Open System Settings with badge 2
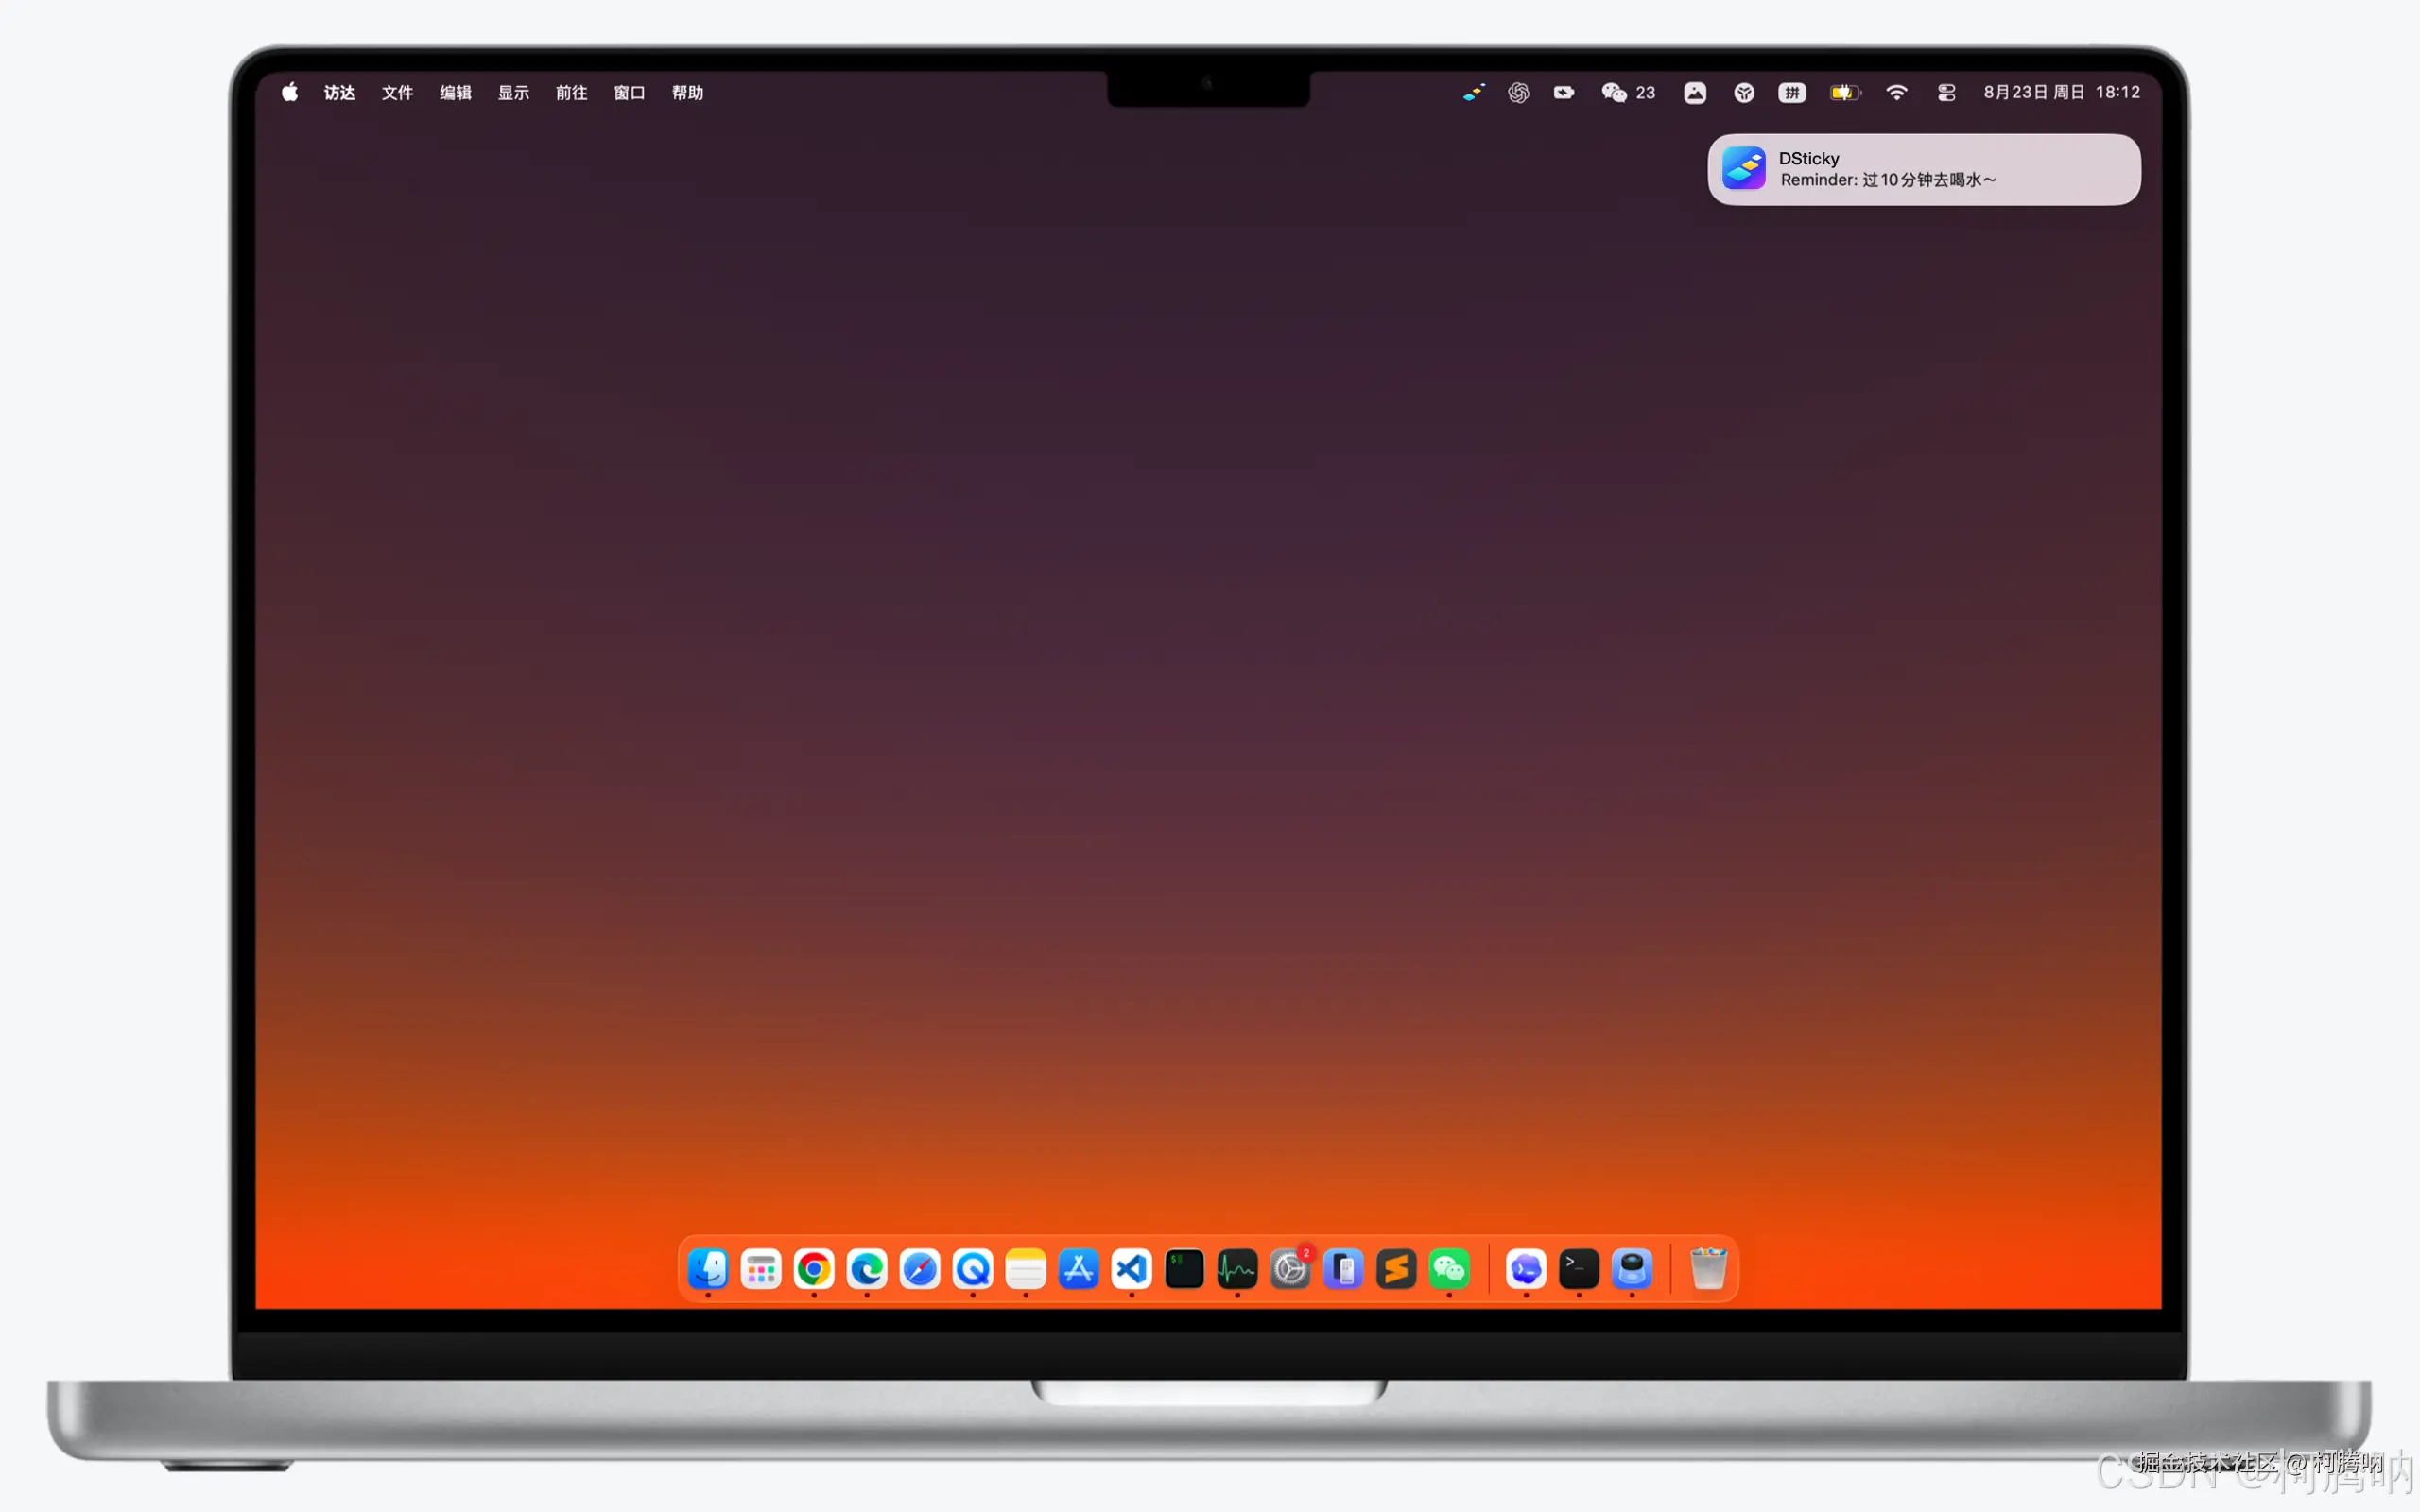The image size is (2420, 1512). tap(1291, 1269)
